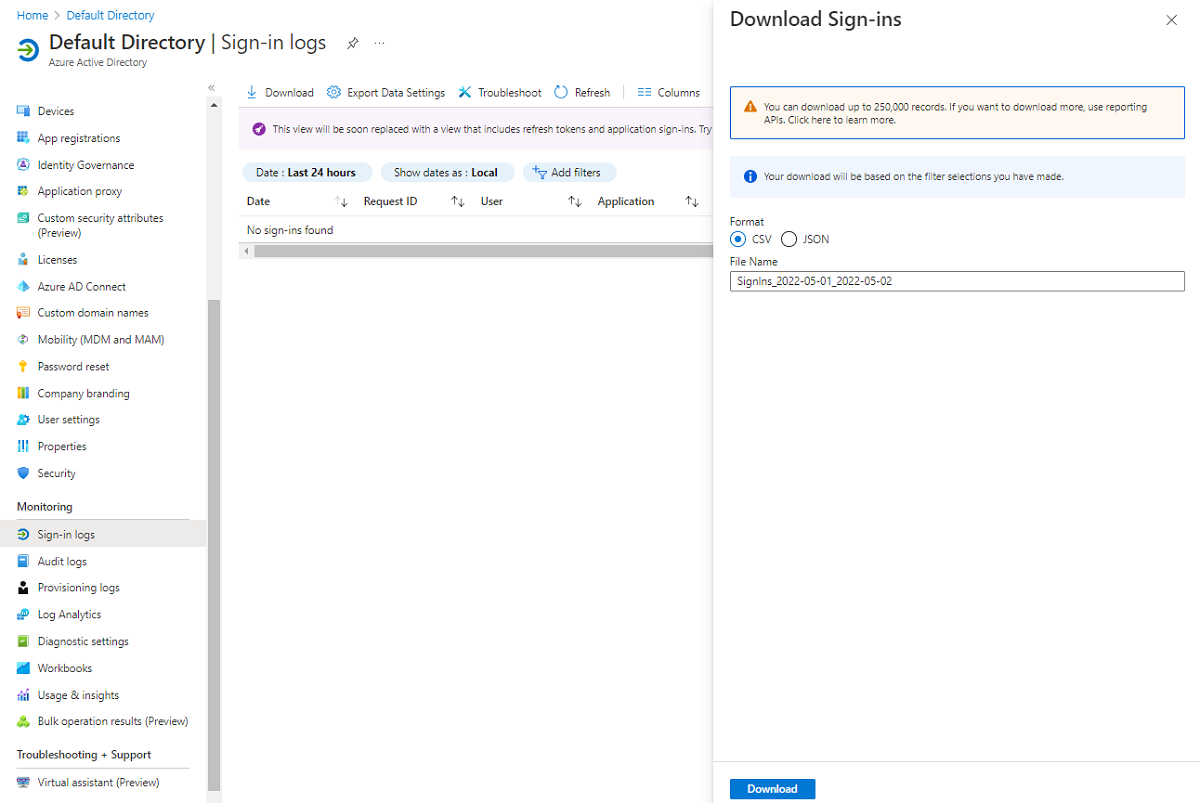This screenshot has height=803, width=1200.
Task: Click the Virtual assistant icon
Action: pyautogui.click(x=23, y=782)
